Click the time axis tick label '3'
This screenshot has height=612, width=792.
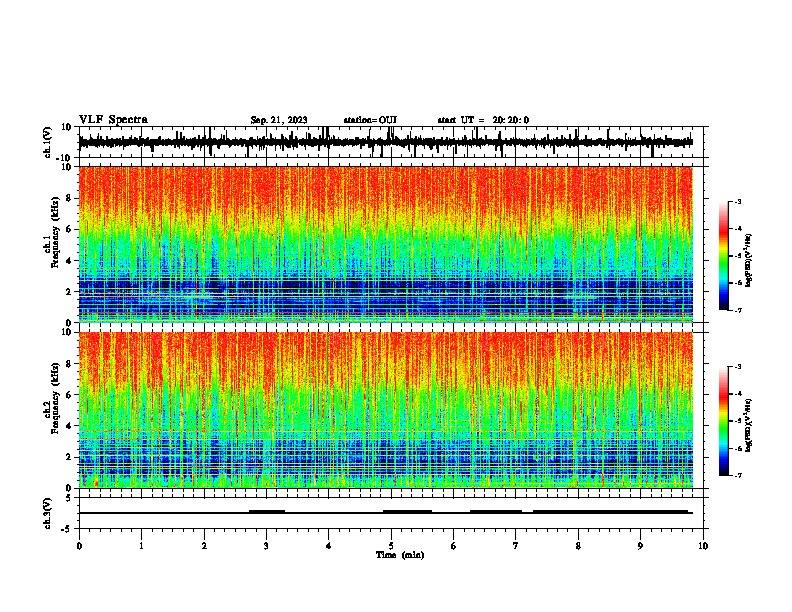click(x=266, y=546)
